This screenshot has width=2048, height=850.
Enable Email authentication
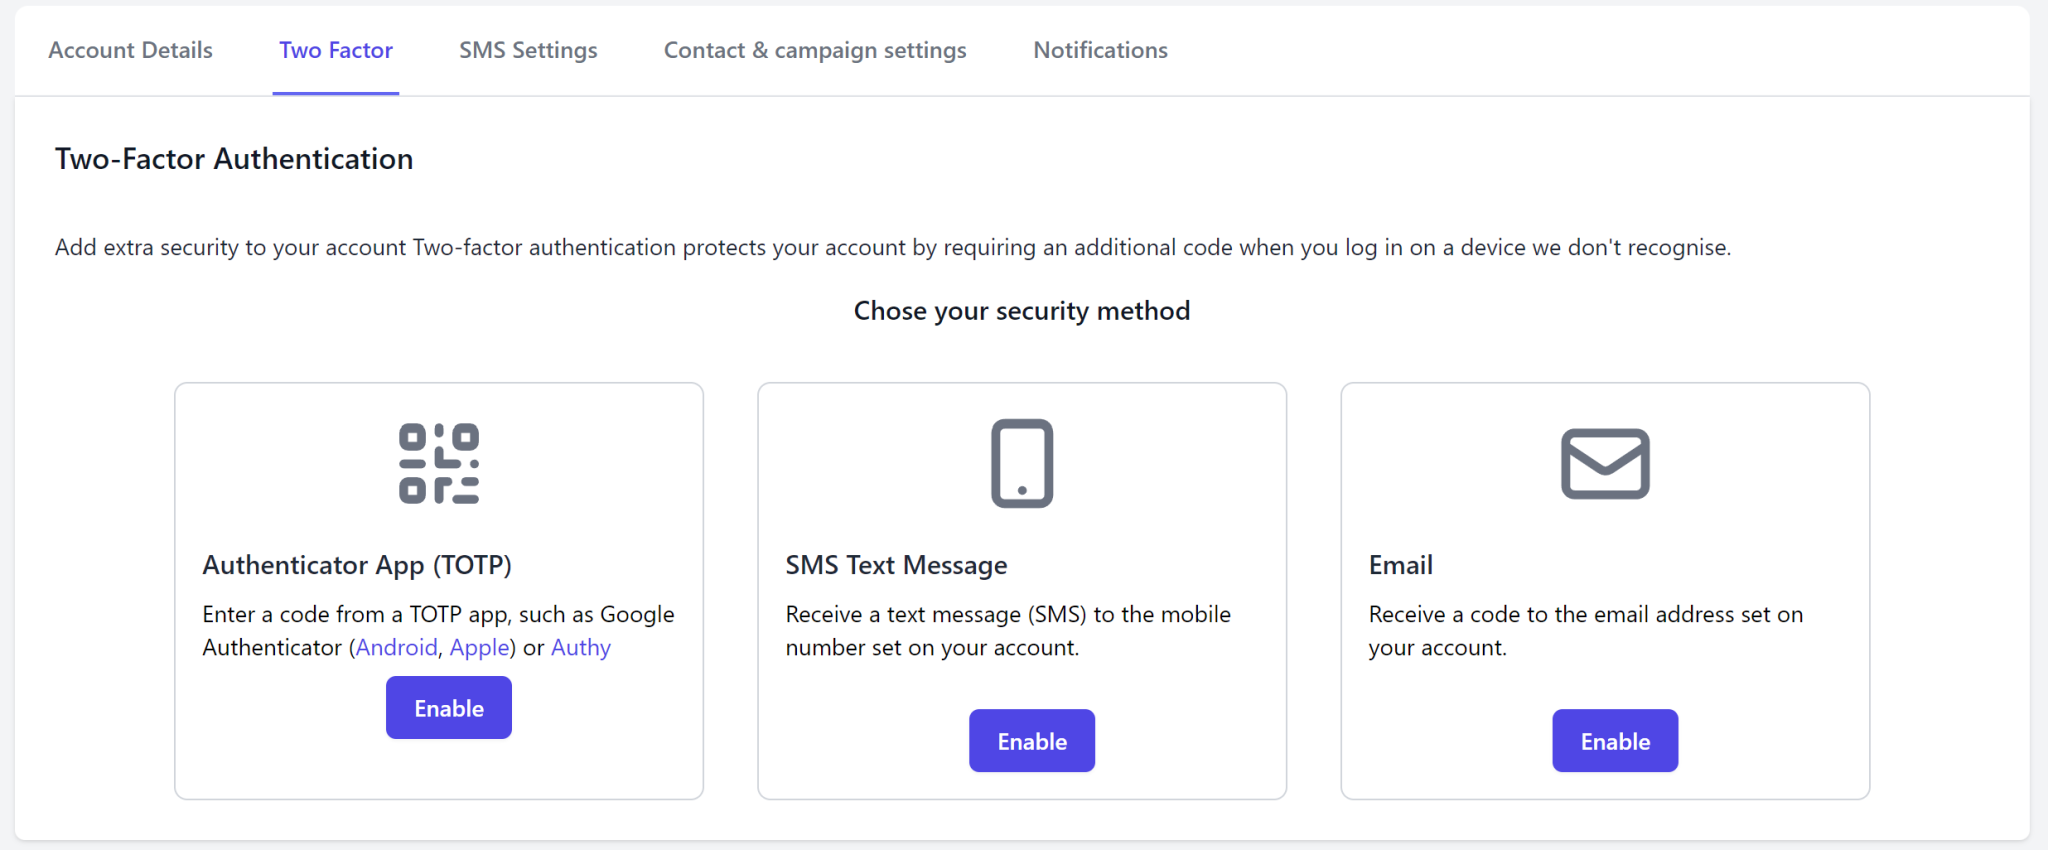tap(1614, 740)
